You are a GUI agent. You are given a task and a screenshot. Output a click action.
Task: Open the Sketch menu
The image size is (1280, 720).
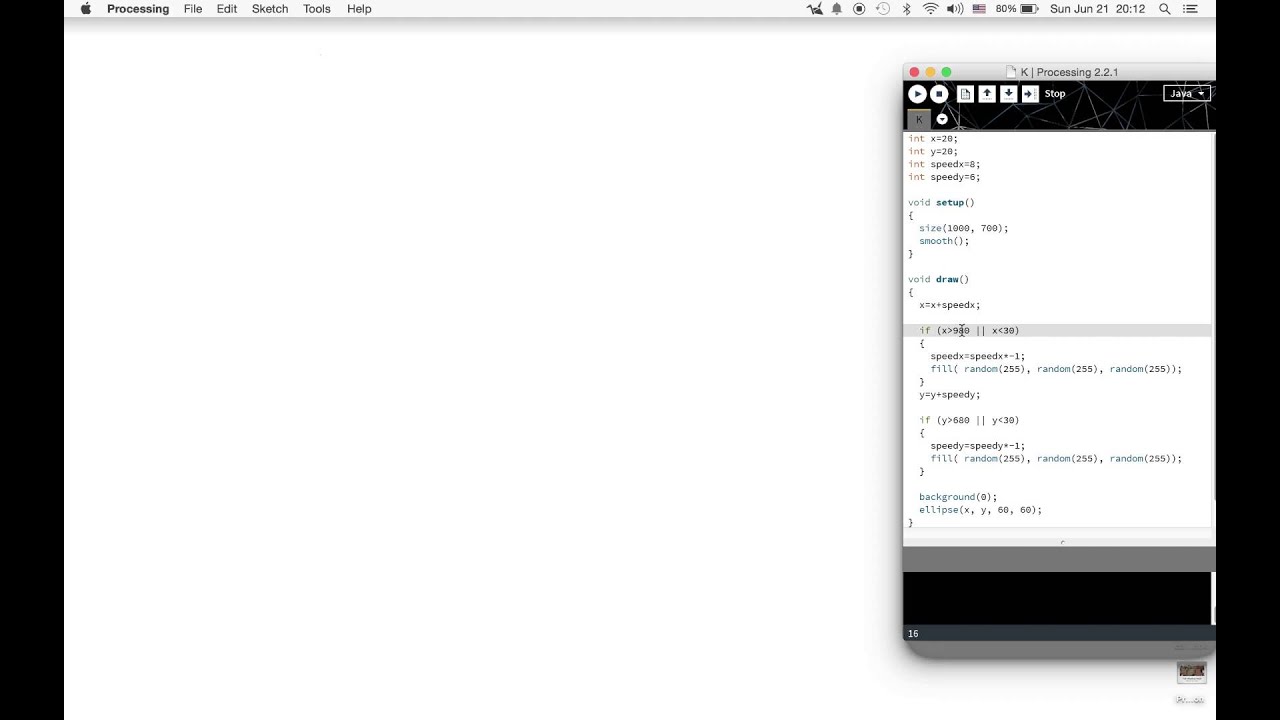point(270,9)
